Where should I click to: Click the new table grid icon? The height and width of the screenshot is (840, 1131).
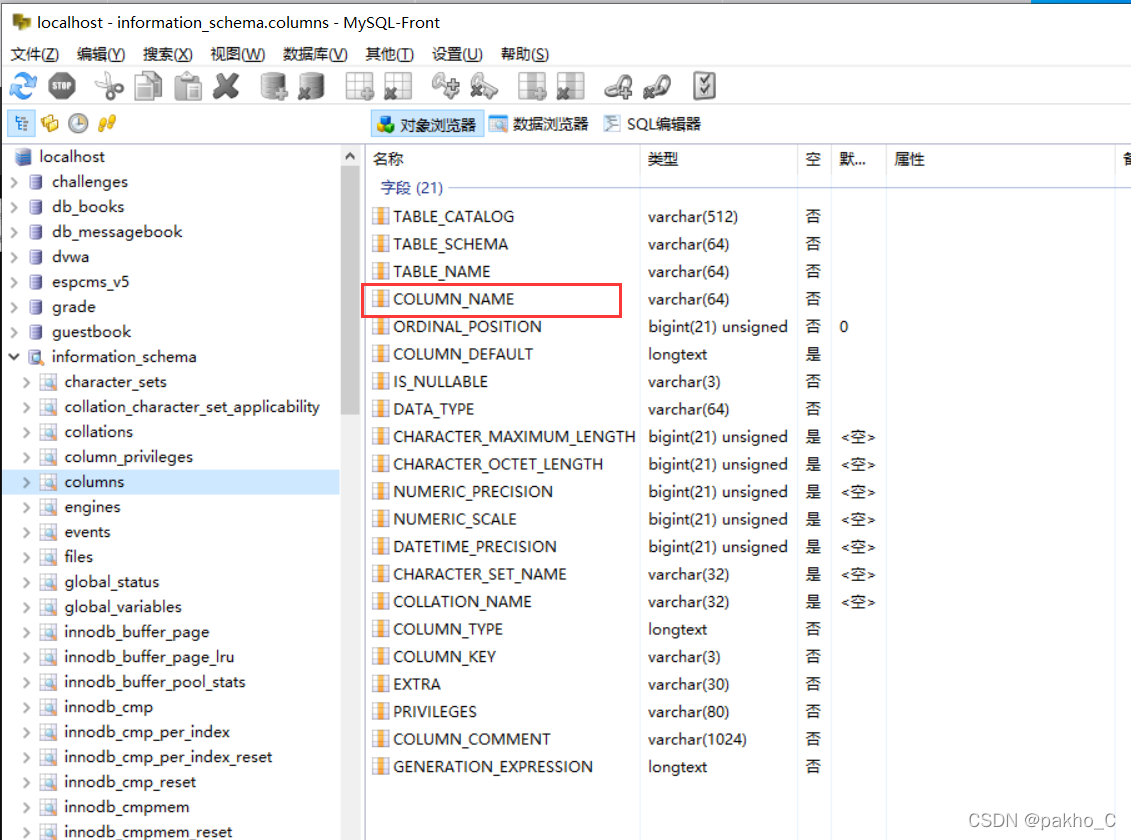click(x=359, y=87)
